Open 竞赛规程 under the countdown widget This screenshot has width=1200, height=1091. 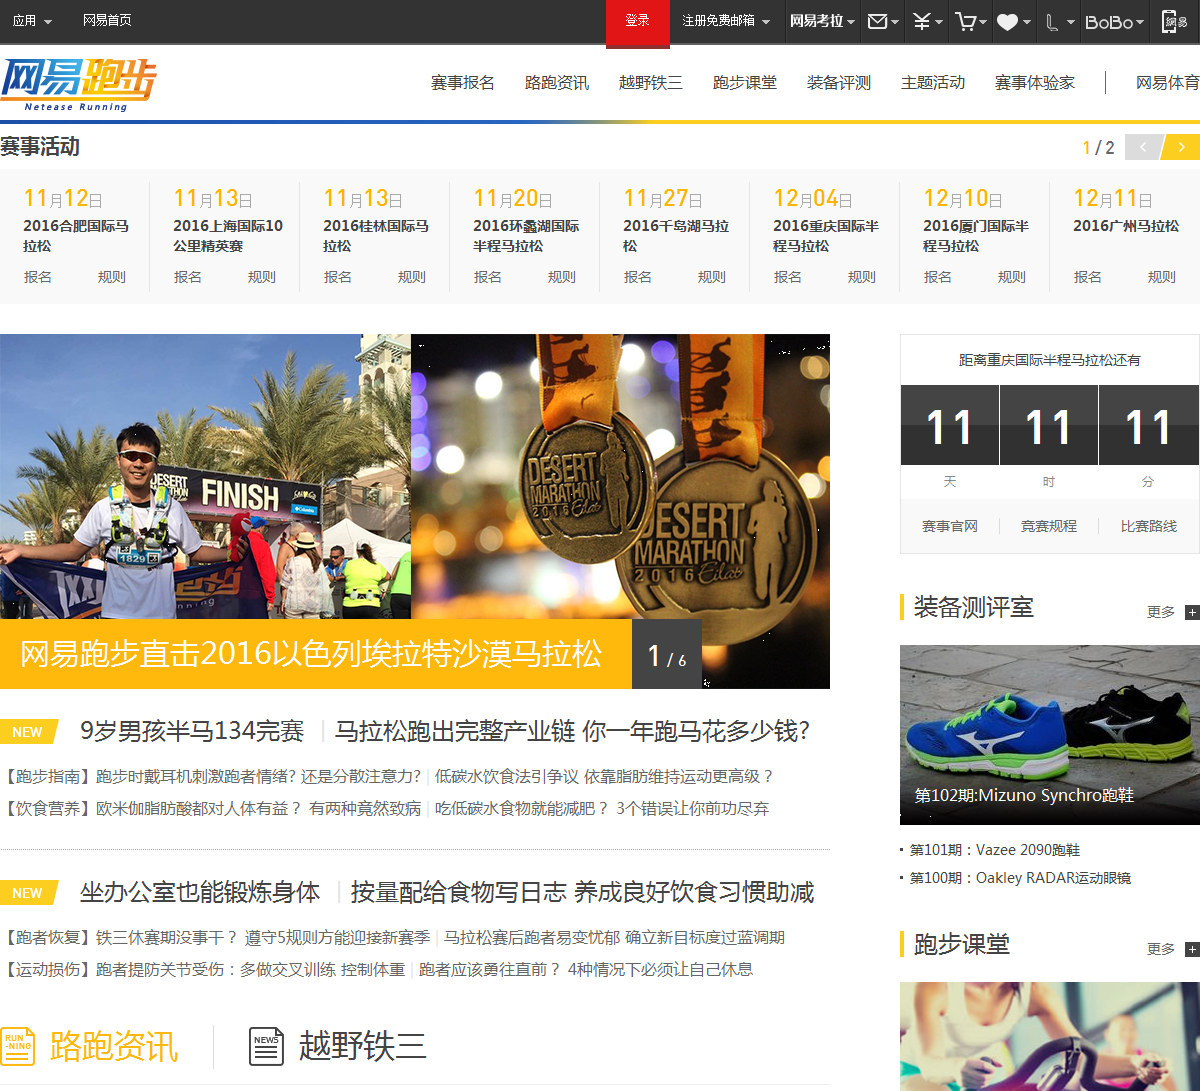click(1048, 525)
